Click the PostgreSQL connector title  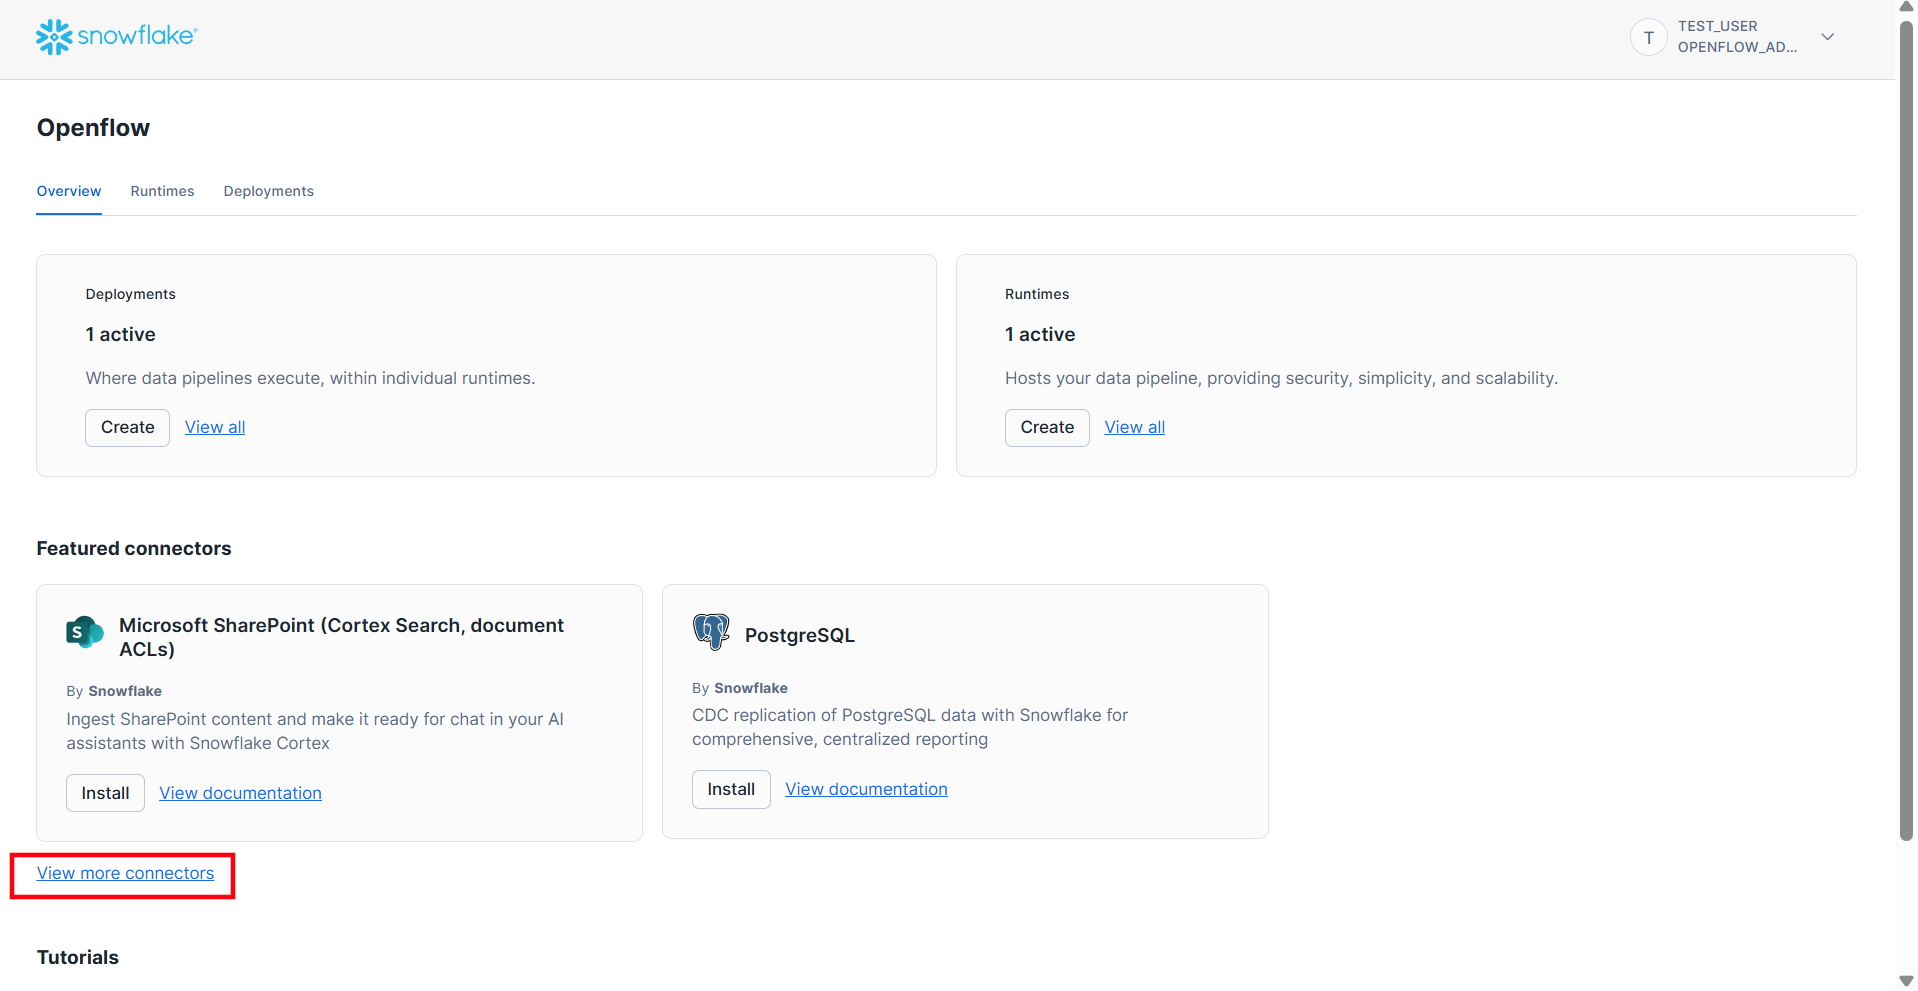tap(800, 635)
